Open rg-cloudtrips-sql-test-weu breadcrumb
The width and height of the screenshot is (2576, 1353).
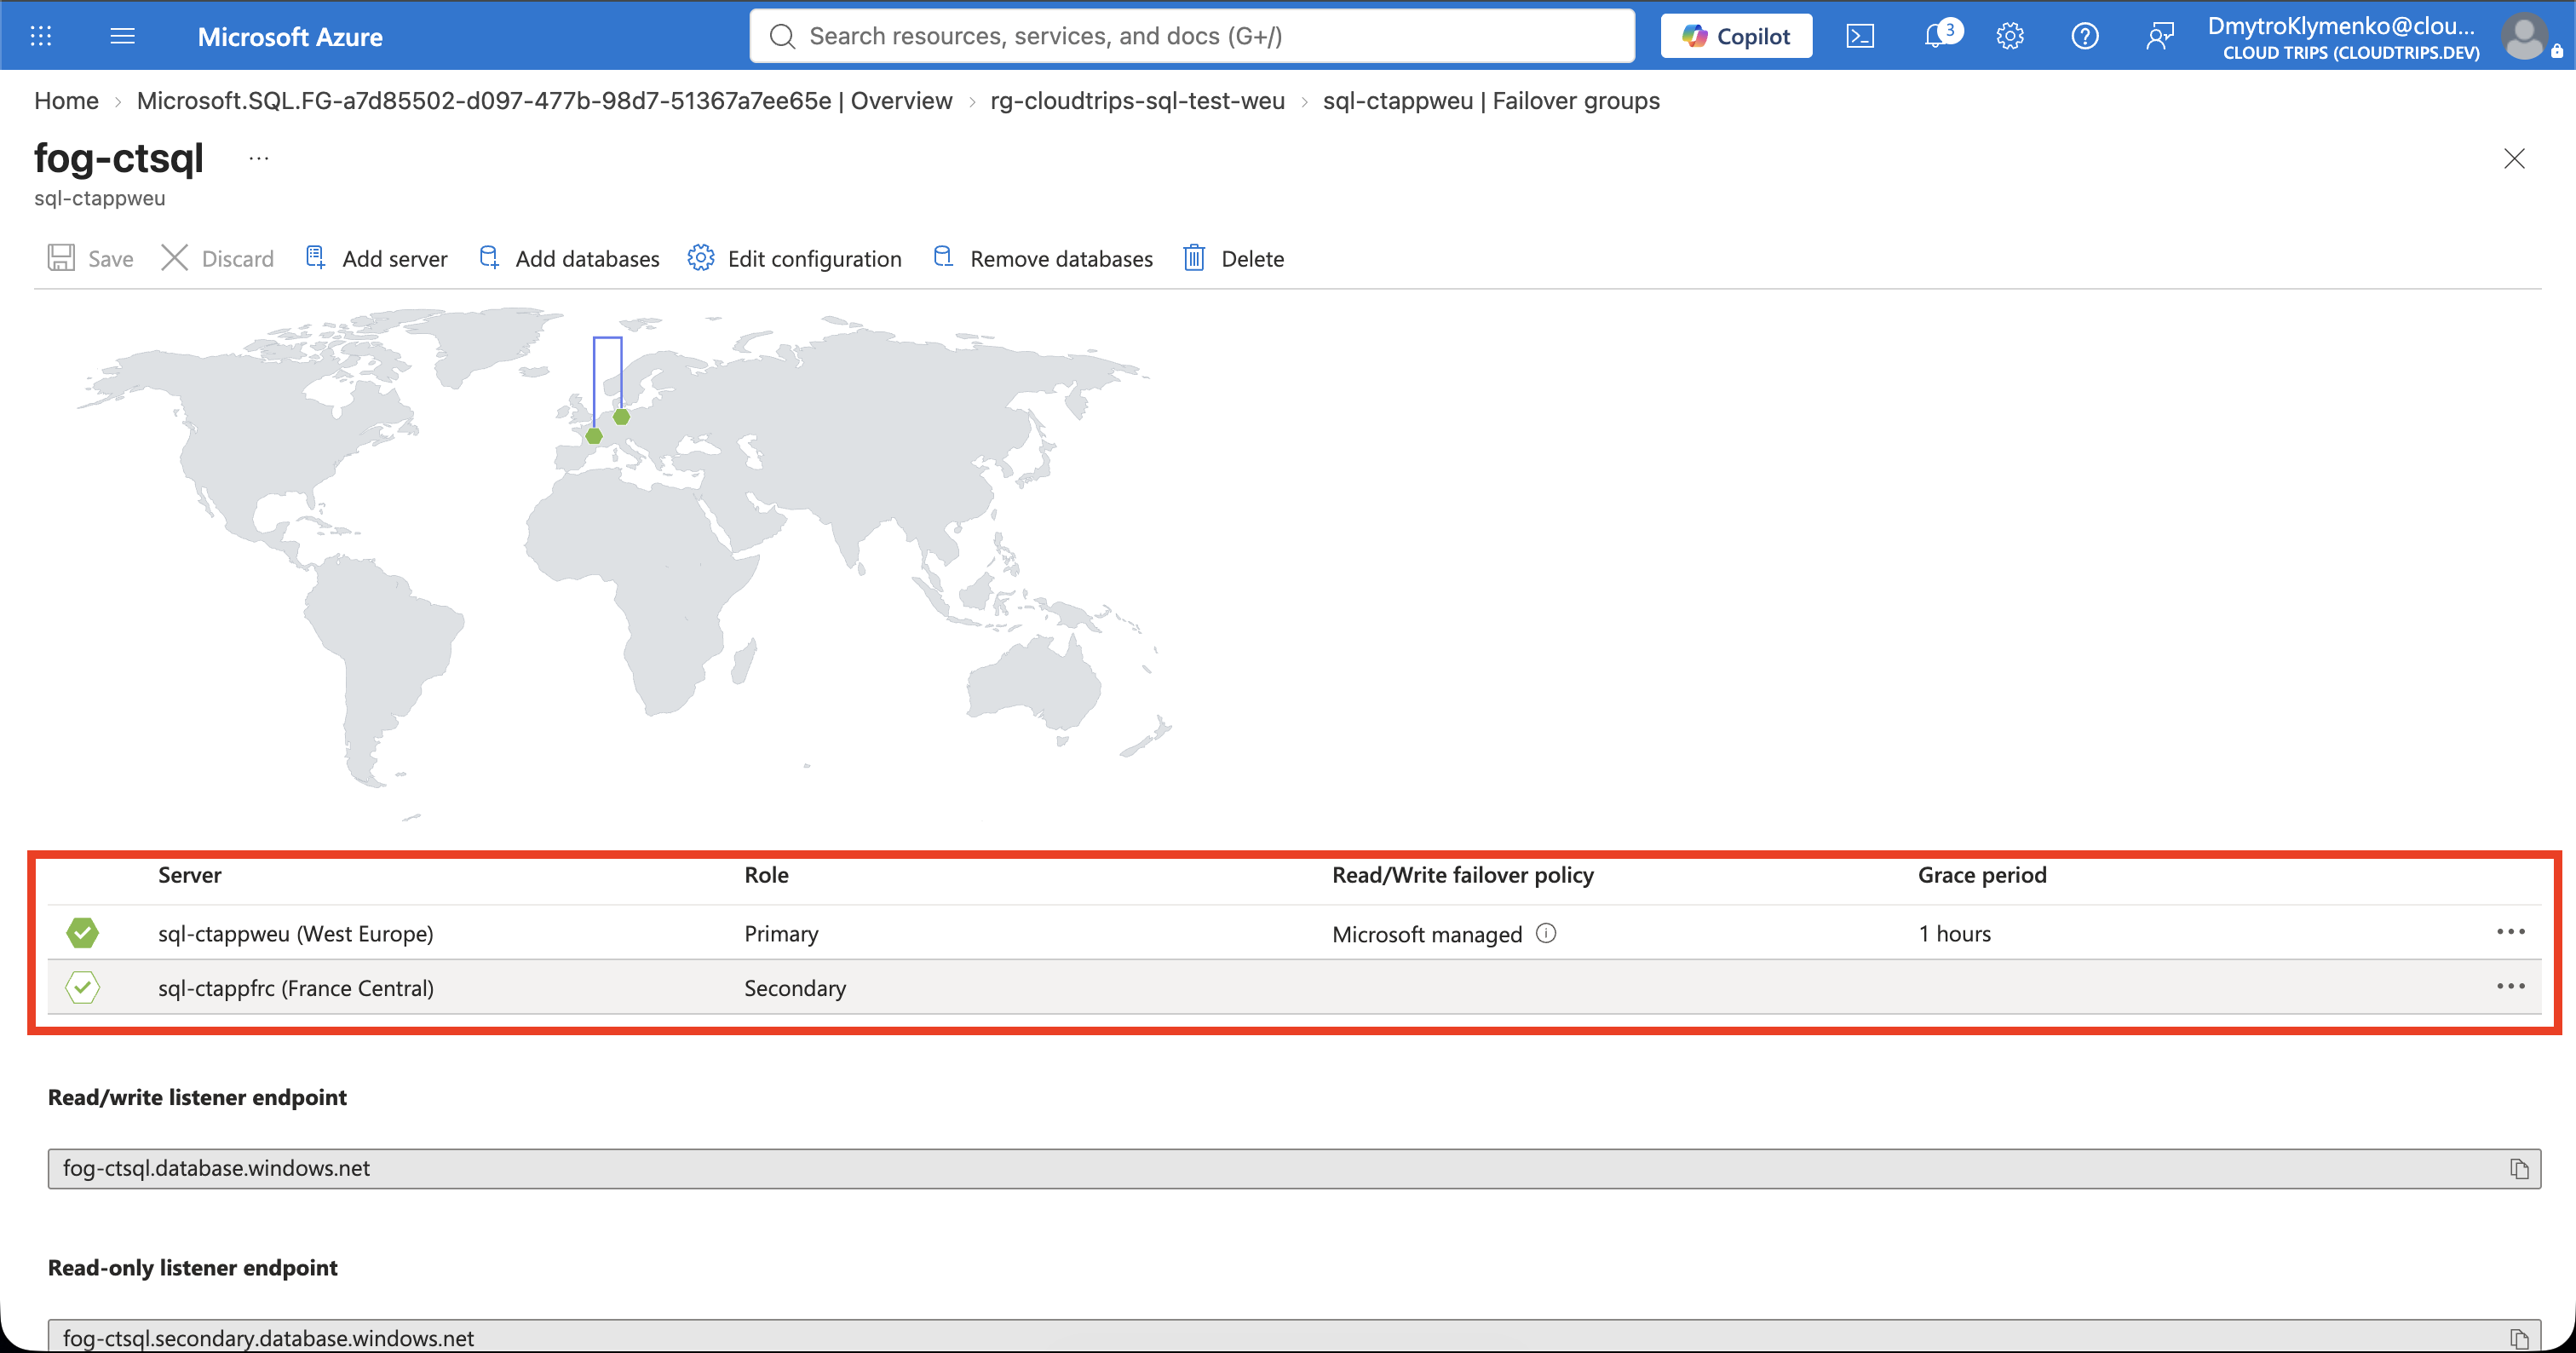1137,101
